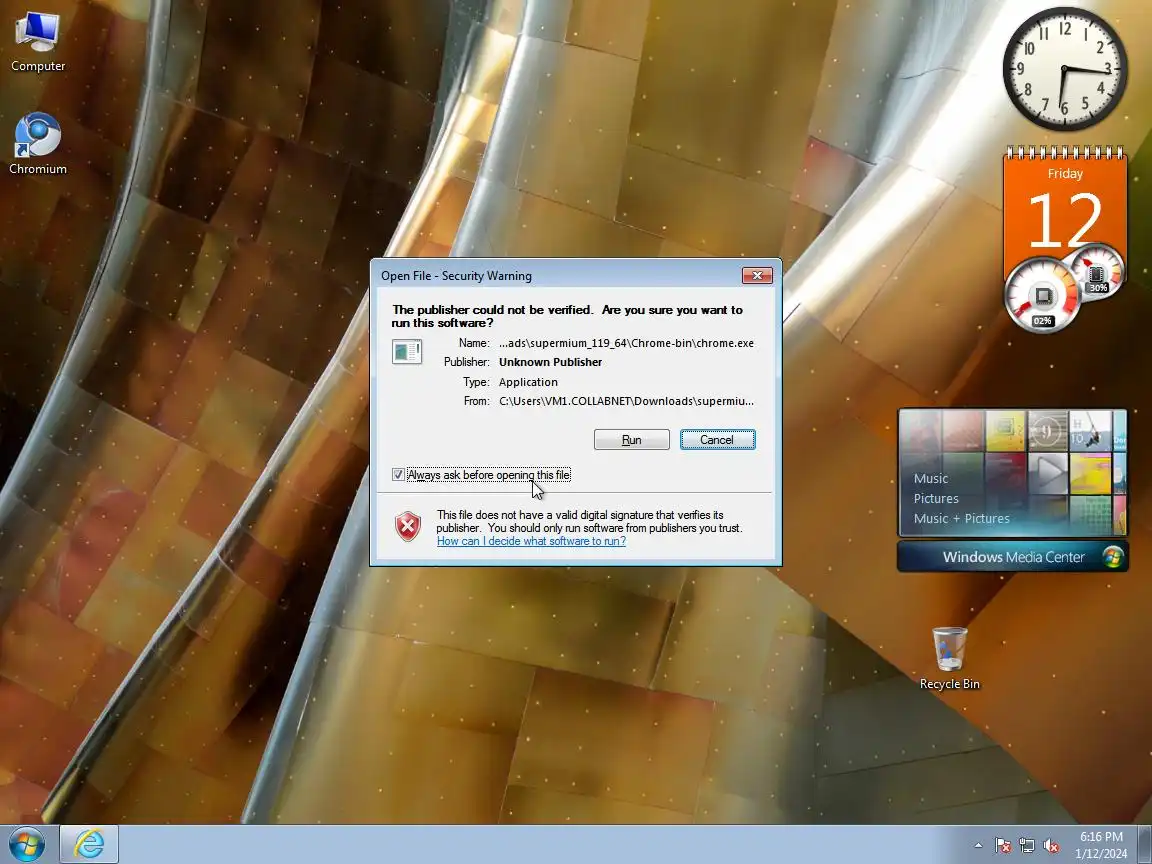The height and width of the screenshot is (864, 1152).
Task: Open the Windows Start menu orb
Action: [x=26, y=843]
